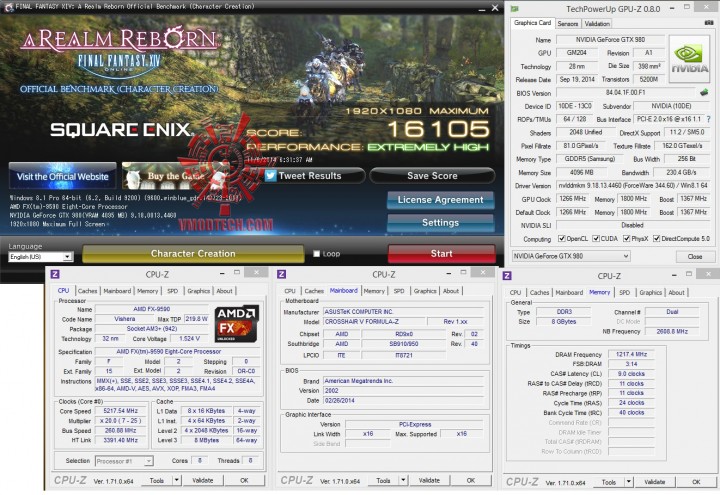Switch to Validation tab in GPU-Z
Image resolution: width=720 pixels, height=495 pixels.
point(597,23)
